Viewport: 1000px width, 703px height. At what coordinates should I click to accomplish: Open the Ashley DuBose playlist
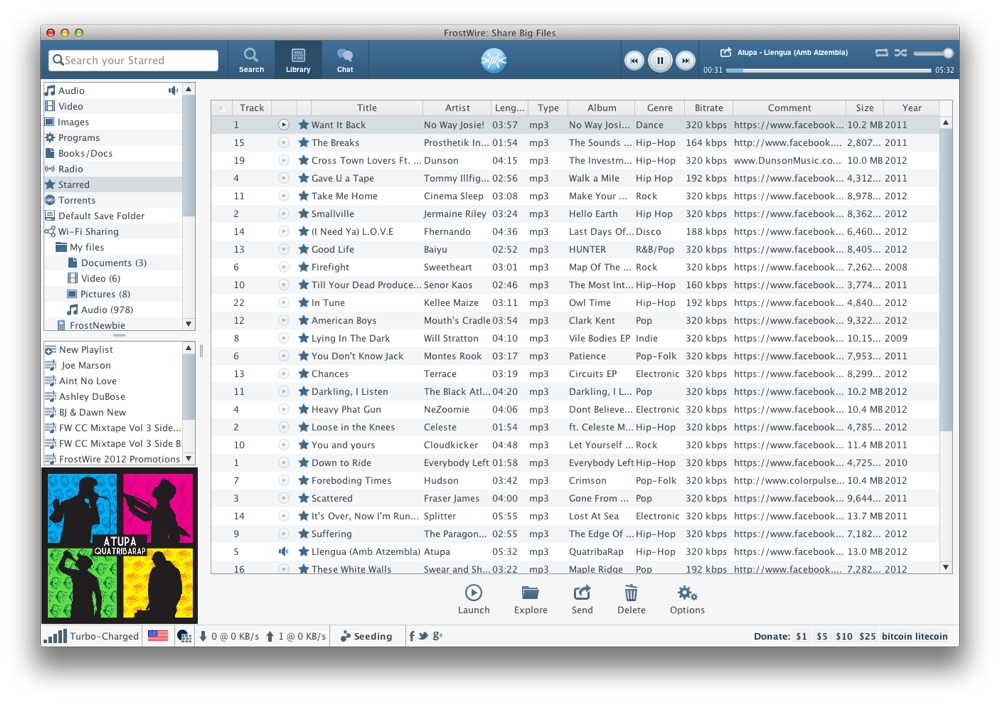(112, 397)
